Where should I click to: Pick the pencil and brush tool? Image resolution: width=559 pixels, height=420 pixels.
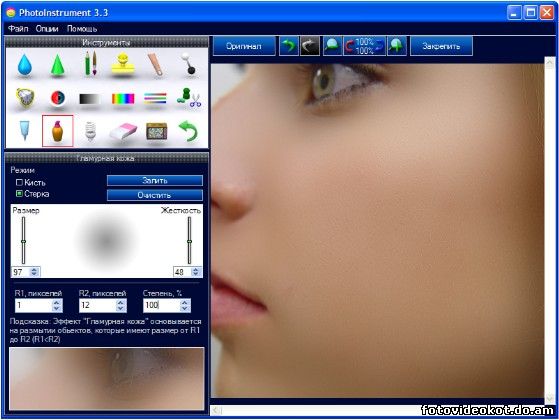pyautogui.click(x=91, y=63)
